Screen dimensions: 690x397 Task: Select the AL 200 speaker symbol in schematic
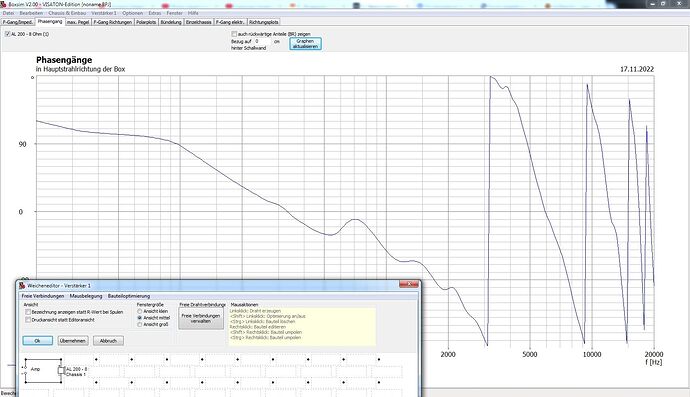coord(61,371)
